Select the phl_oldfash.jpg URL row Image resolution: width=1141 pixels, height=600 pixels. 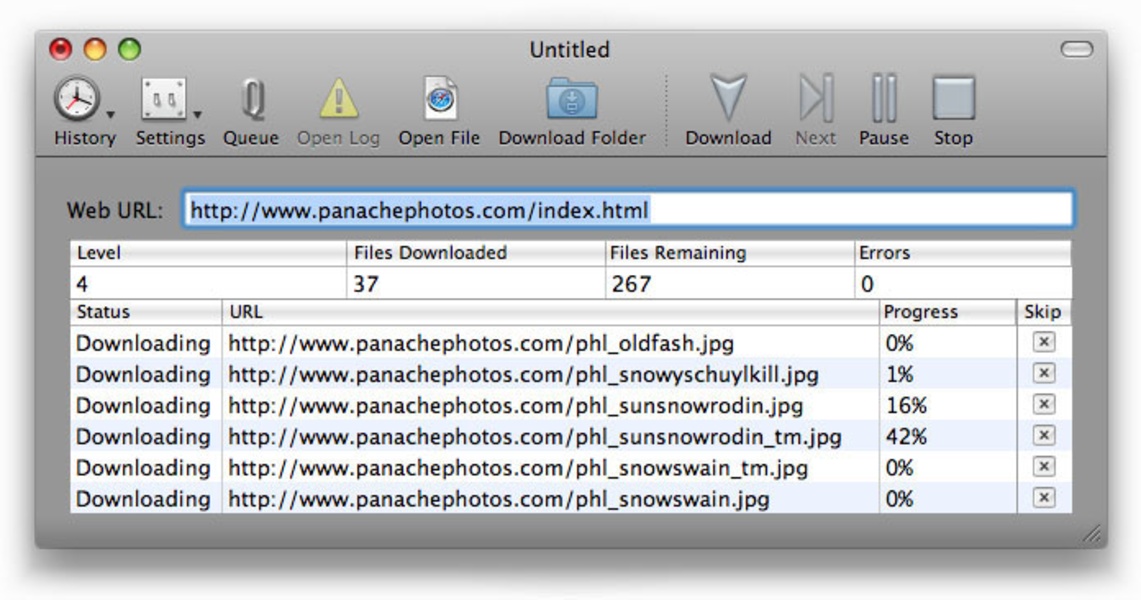coord(570,343)
